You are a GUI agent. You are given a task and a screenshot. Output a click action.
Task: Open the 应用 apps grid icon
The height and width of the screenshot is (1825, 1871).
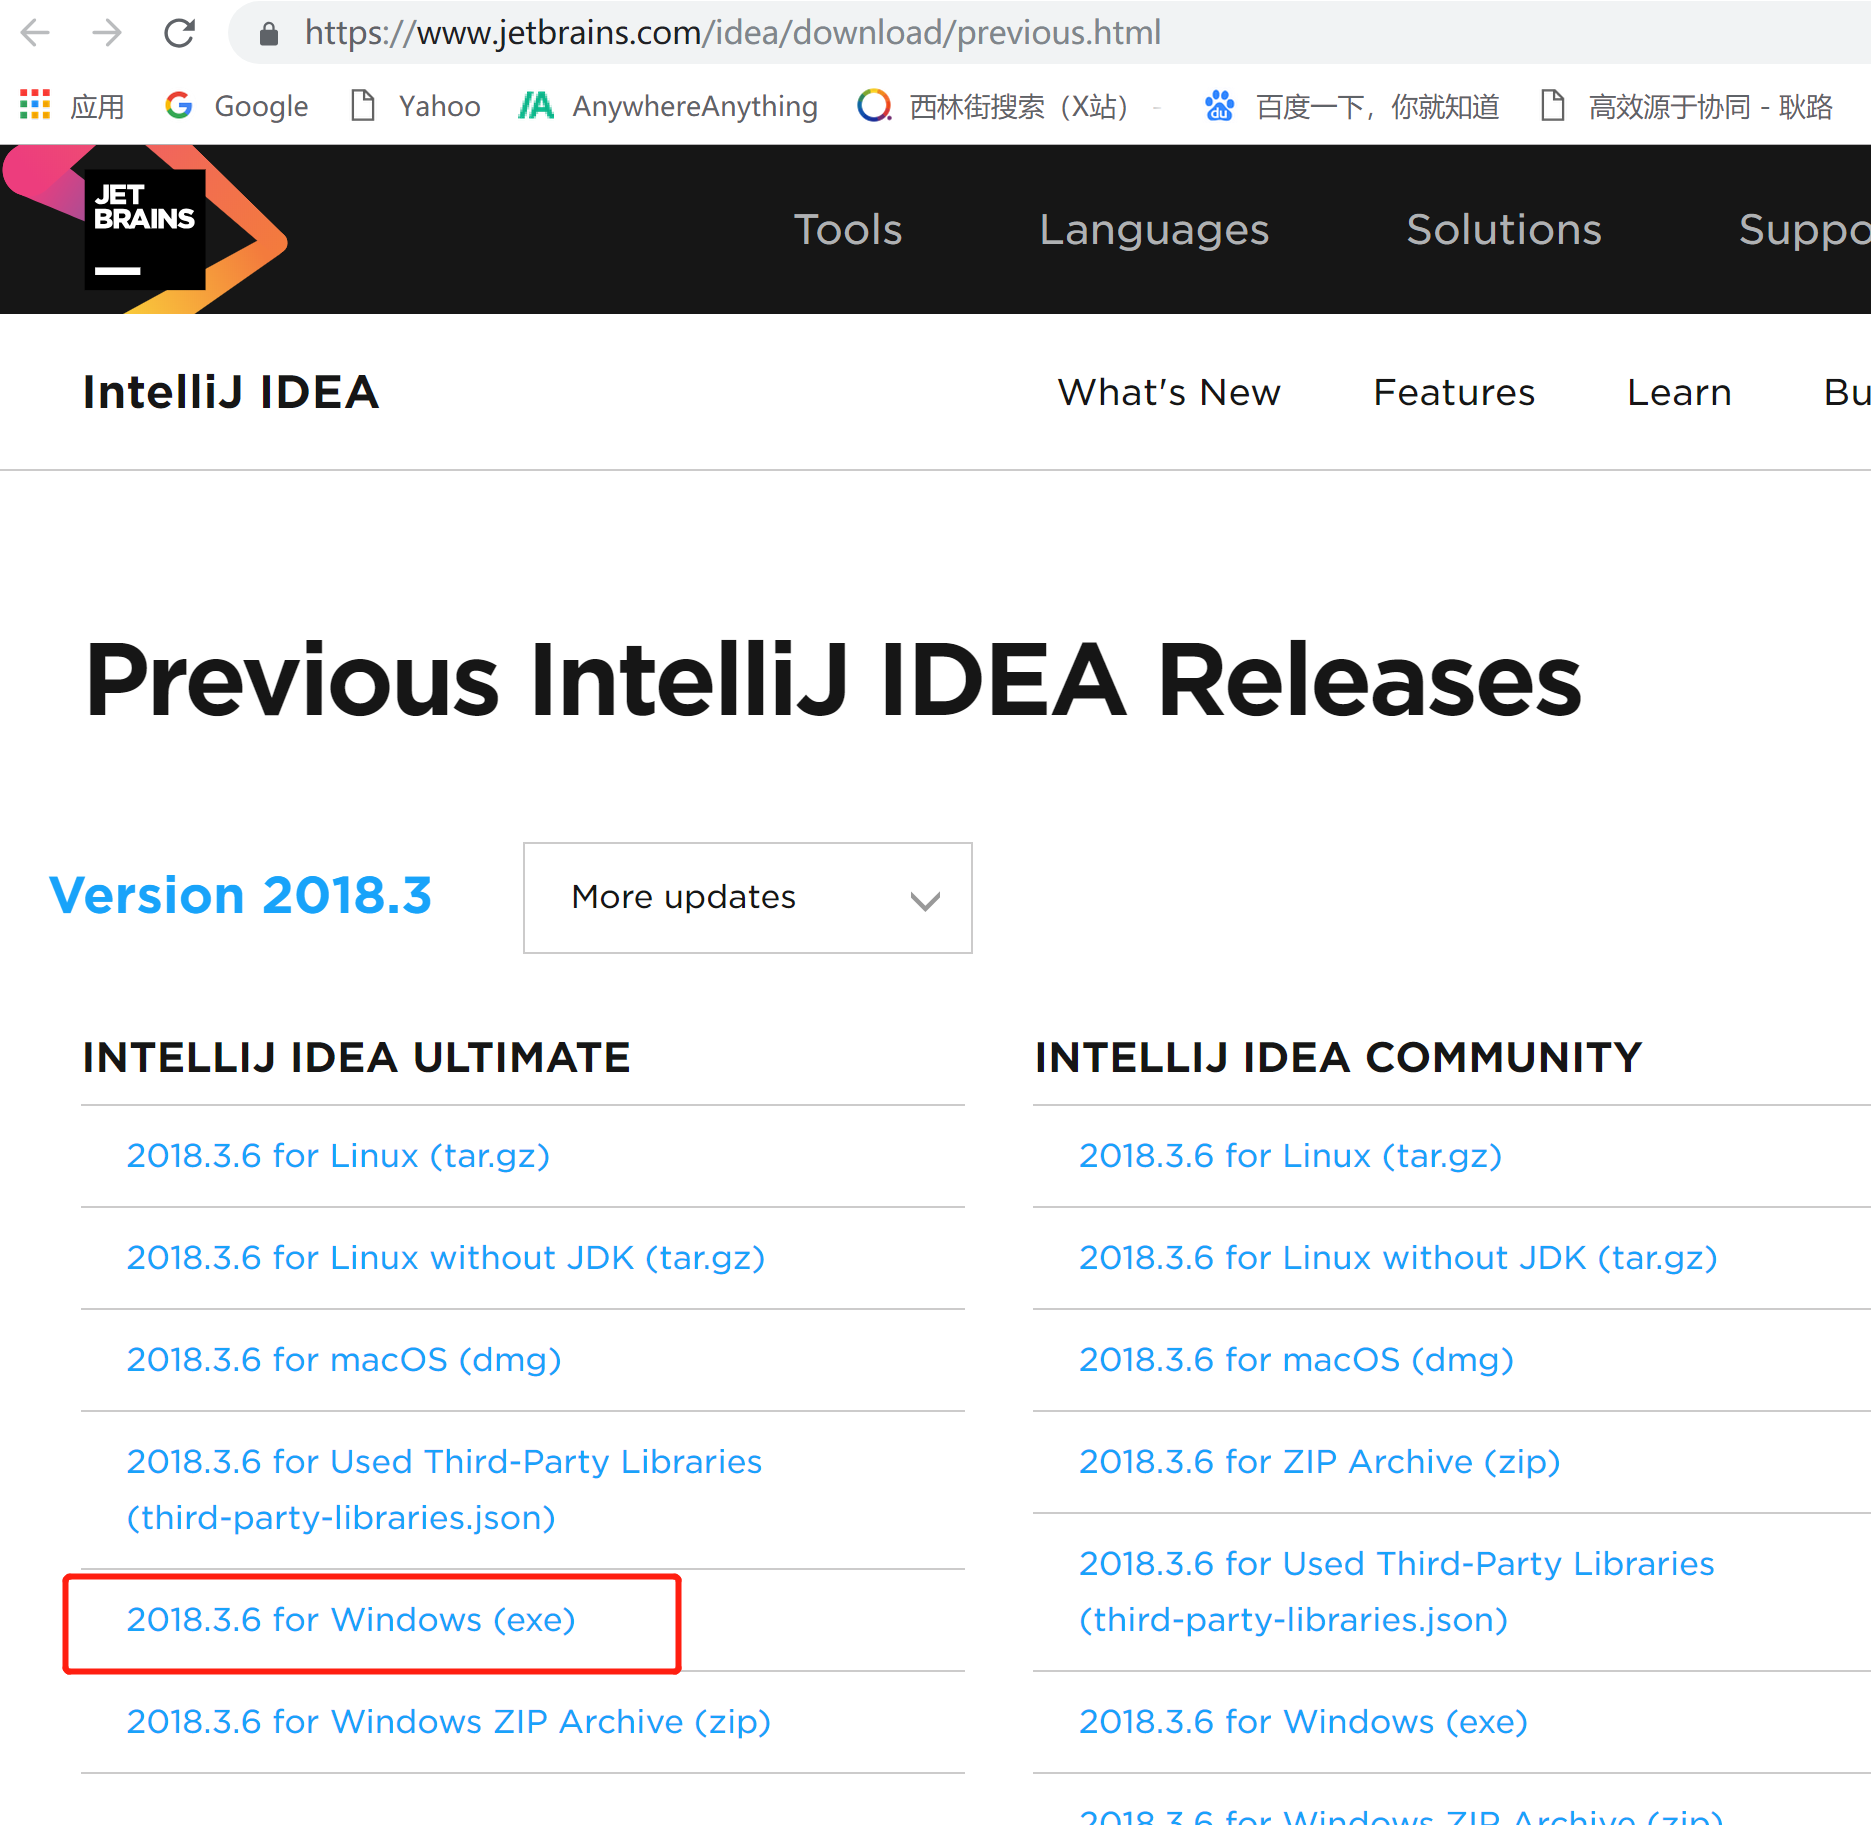click(x=34, y=106)
